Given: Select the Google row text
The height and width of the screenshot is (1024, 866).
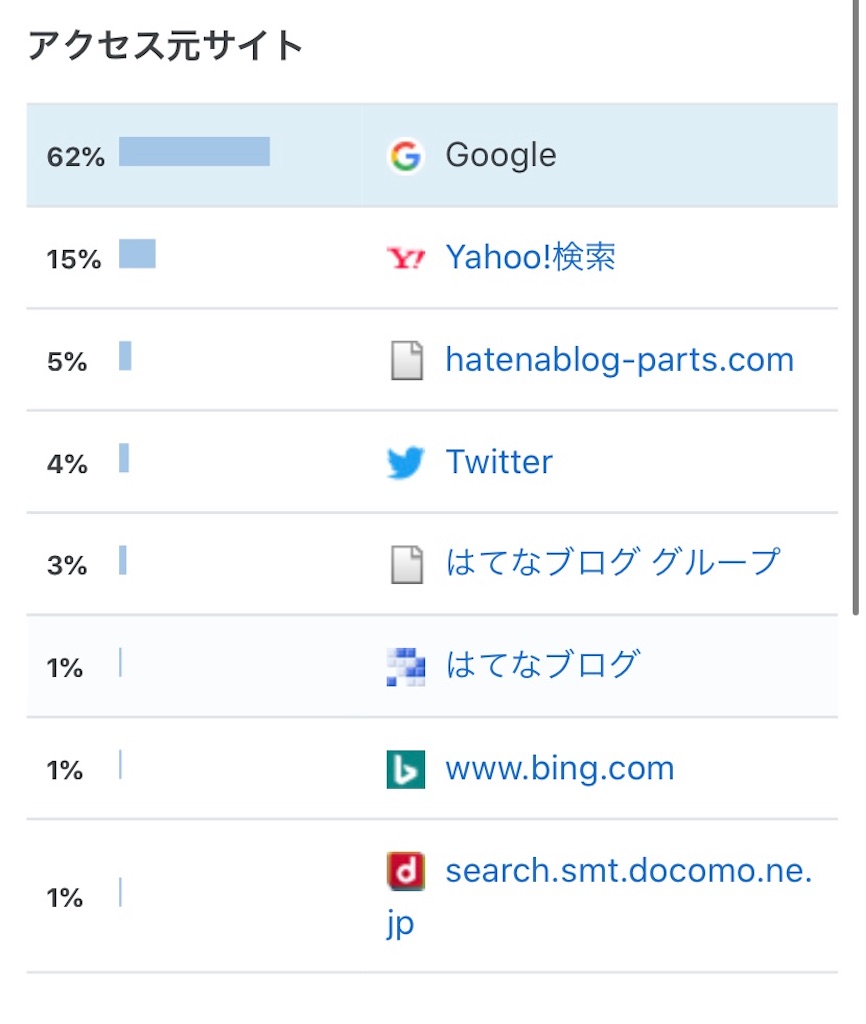Looking at the screenshot, I should tap(501, 155).
